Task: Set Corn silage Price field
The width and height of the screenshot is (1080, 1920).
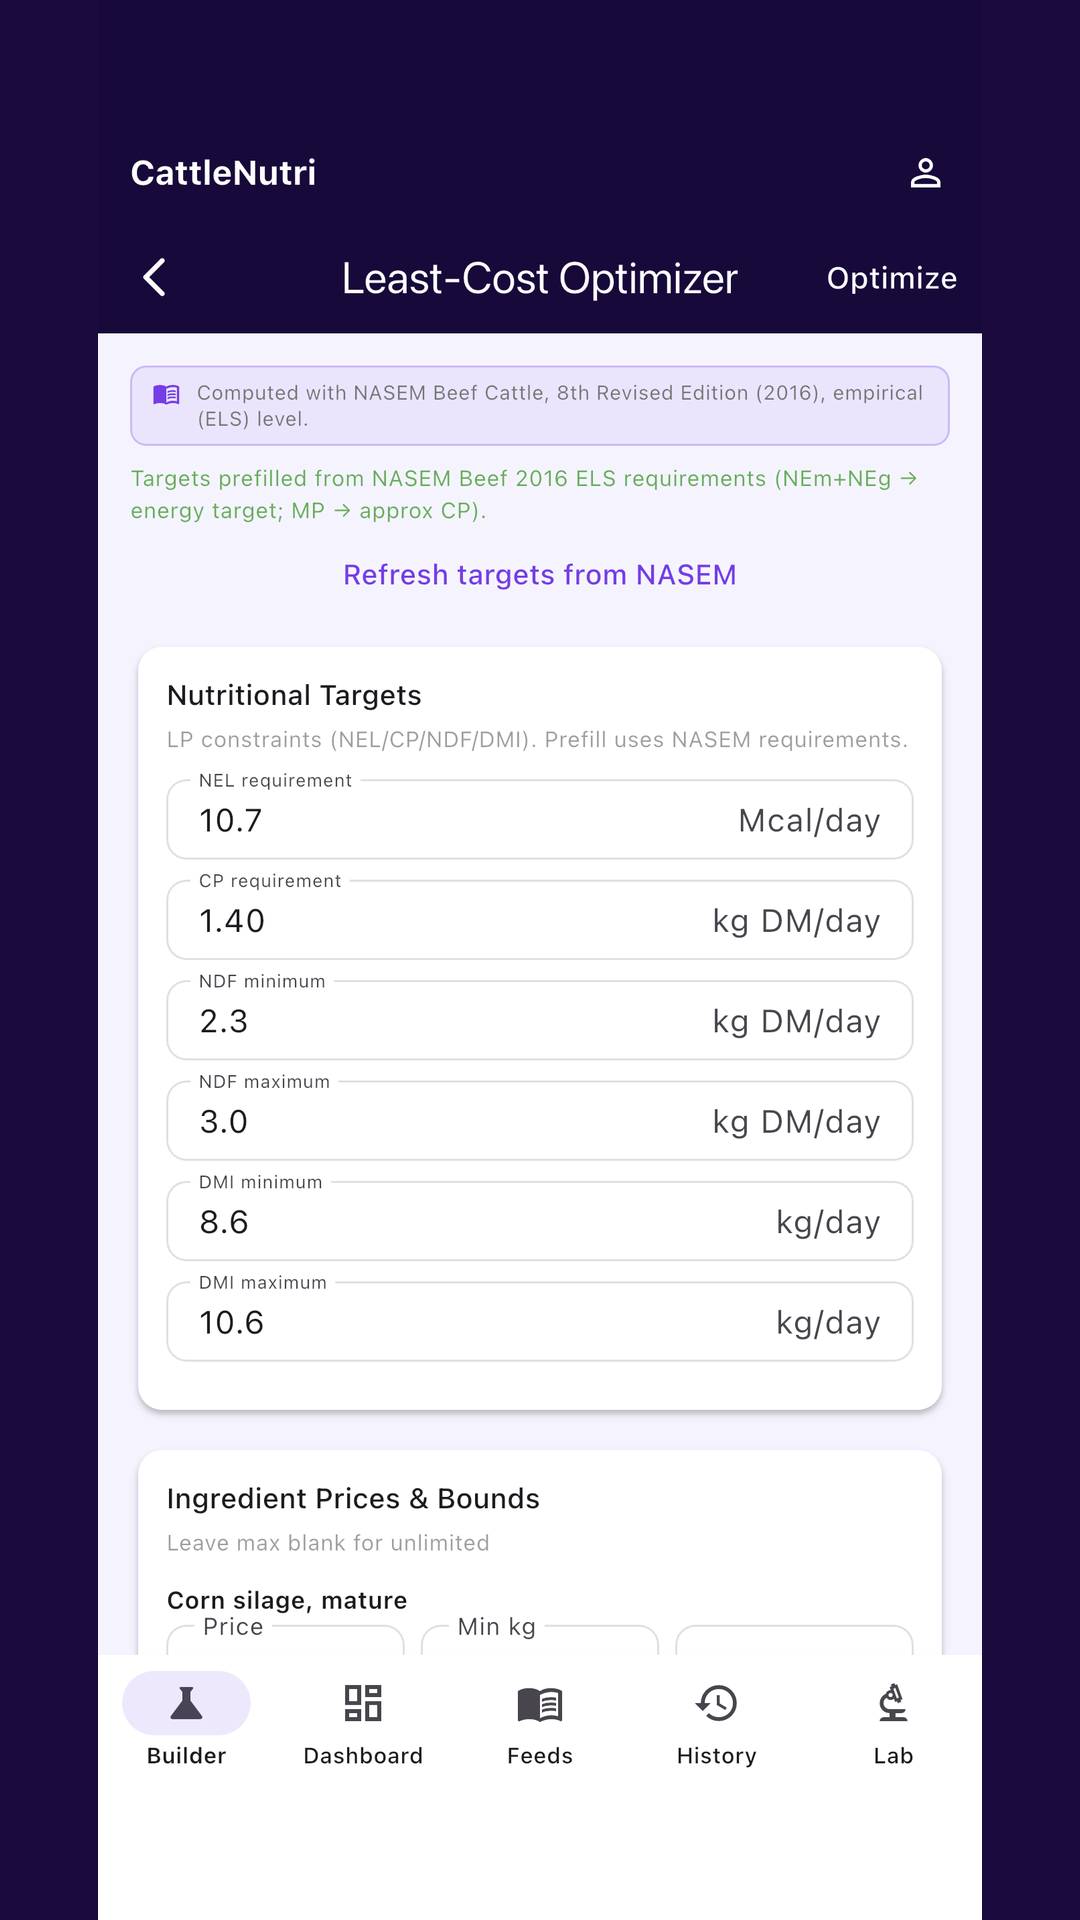Action: pyautogui.click(x=285, y=1640)
